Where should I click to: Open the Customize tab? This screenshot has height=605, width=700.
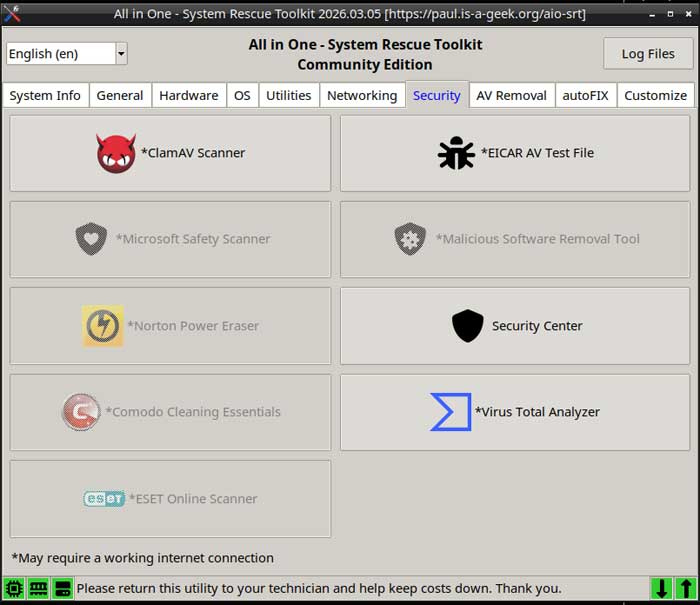coord(655,96)
